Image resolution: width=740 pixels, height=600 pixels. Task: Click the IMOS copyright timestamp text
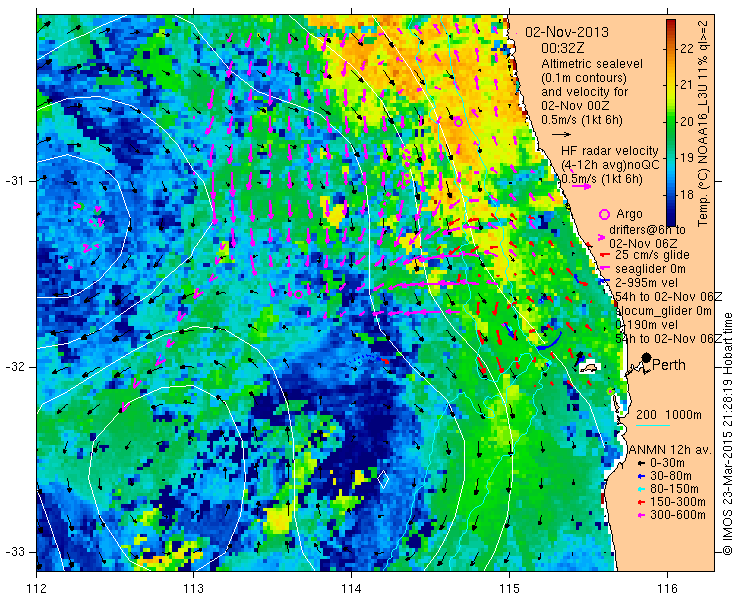point(728,434)
